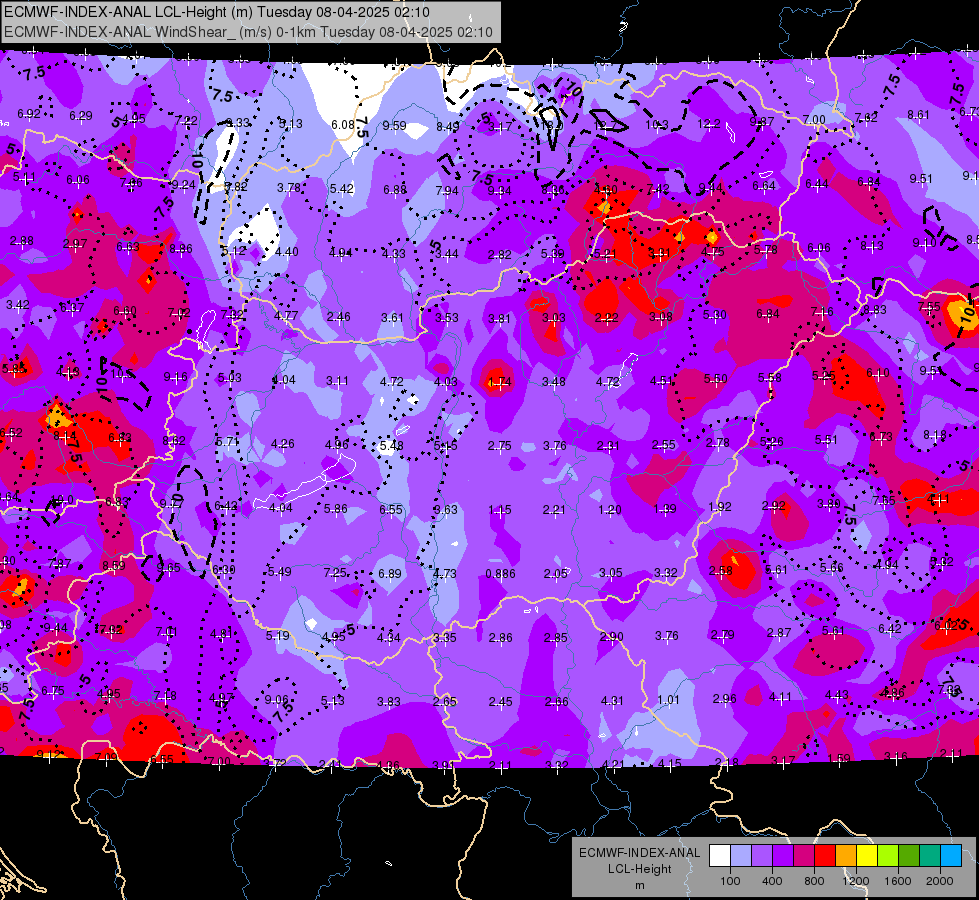Click the grid value '6.92'
The height and width of the screenshot is (900, 979).
pyautogui.click(x=29, y=114)
